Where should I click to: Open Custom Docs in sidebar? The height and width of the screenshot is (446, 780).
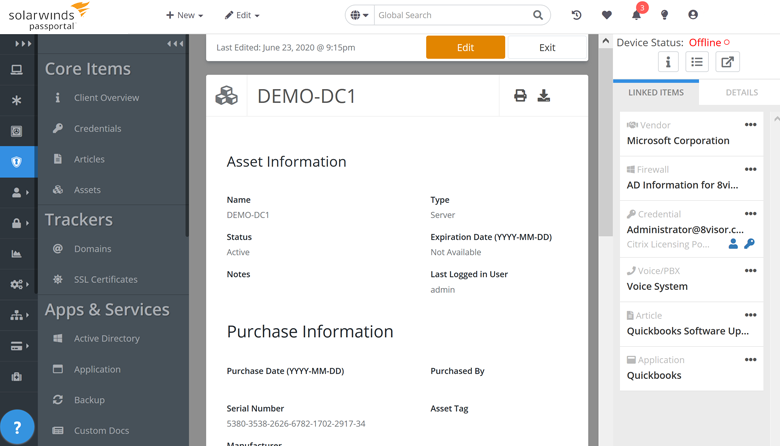(101, 431)
